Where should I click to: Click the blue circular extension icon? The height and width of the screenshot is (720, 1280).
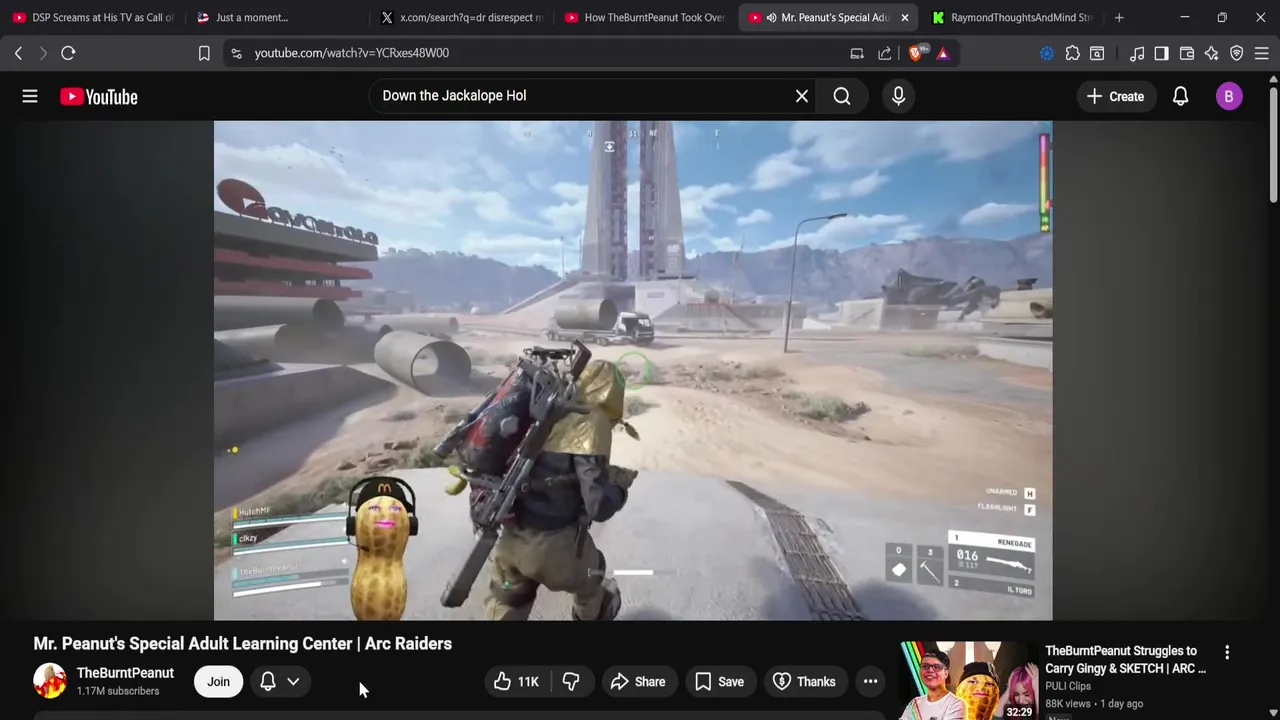[1047, 53]
